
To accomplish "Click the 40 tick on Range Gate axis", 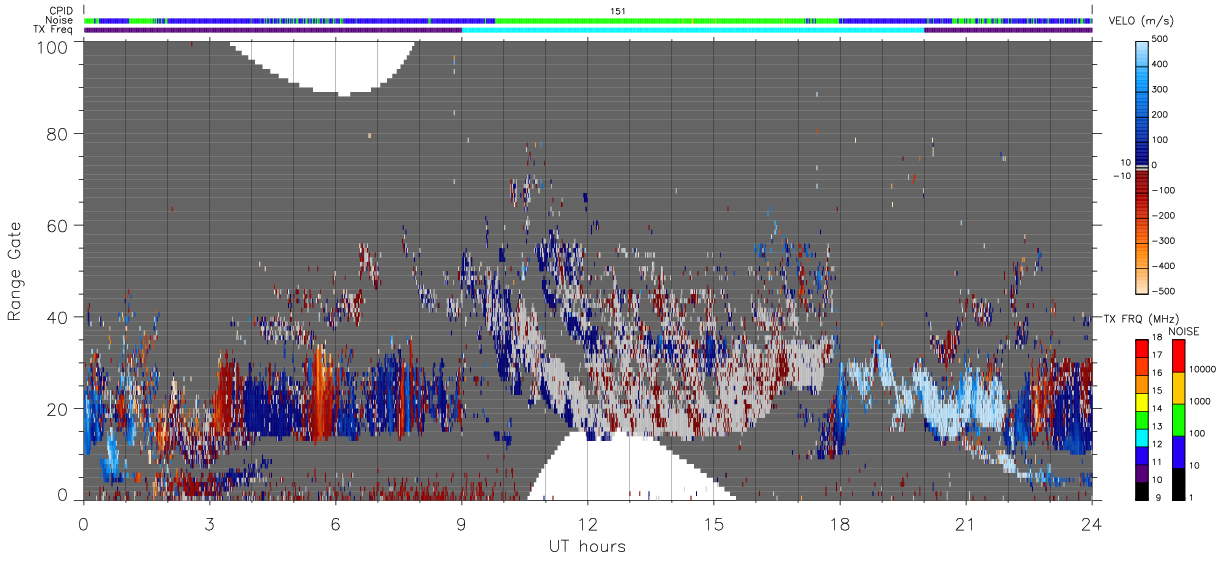I will (57, 317).
